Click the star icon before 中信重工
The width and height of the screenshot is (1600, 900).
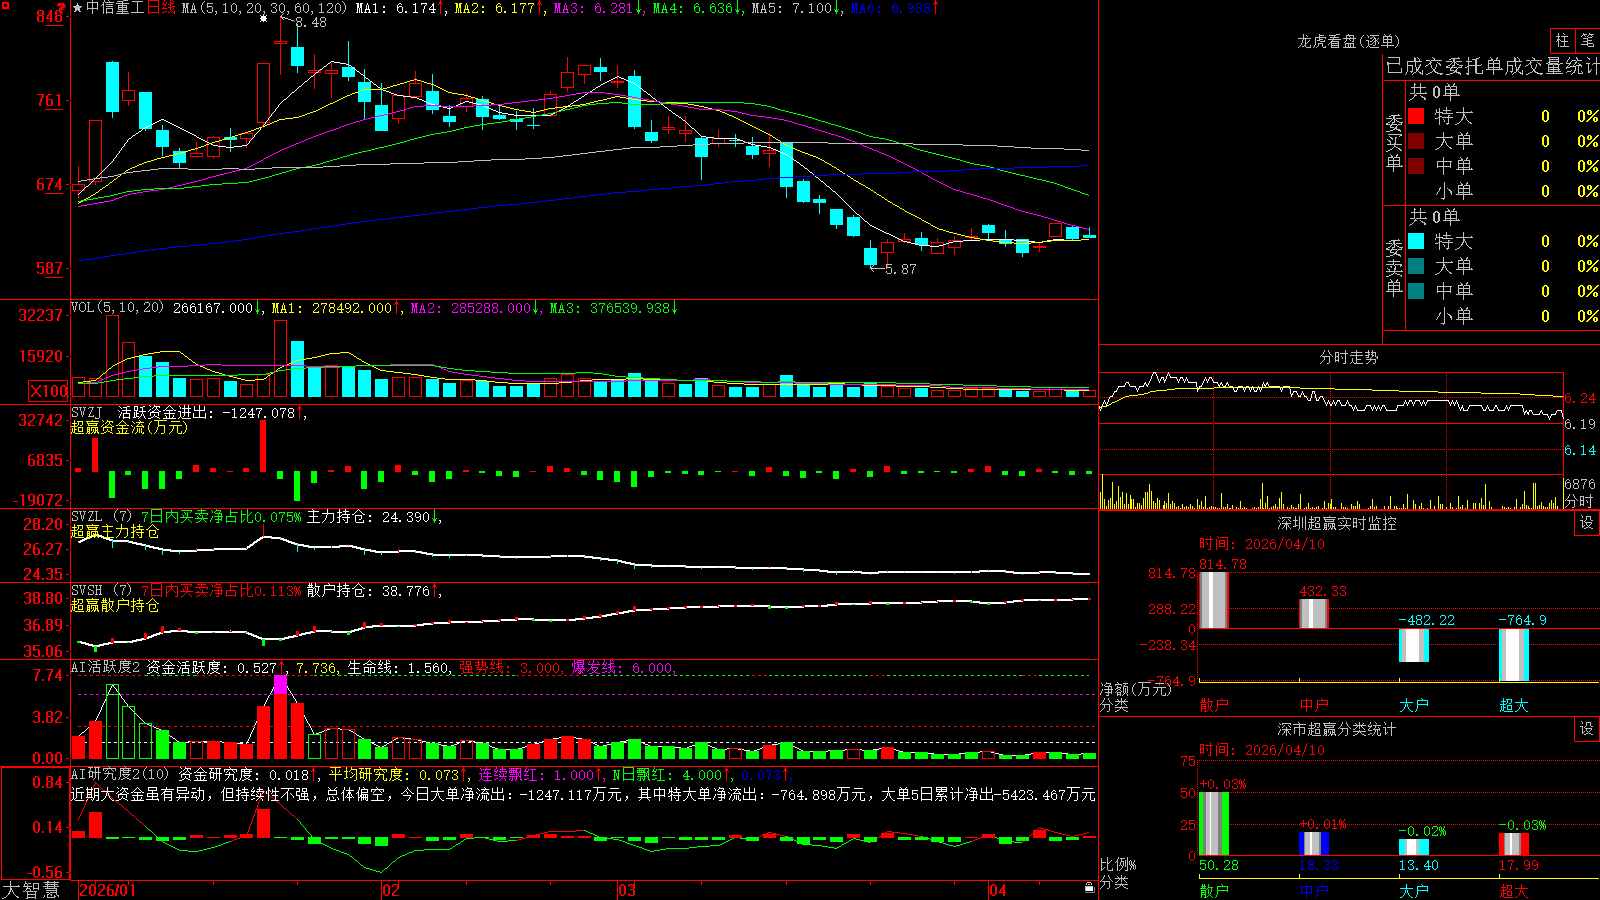78,8
